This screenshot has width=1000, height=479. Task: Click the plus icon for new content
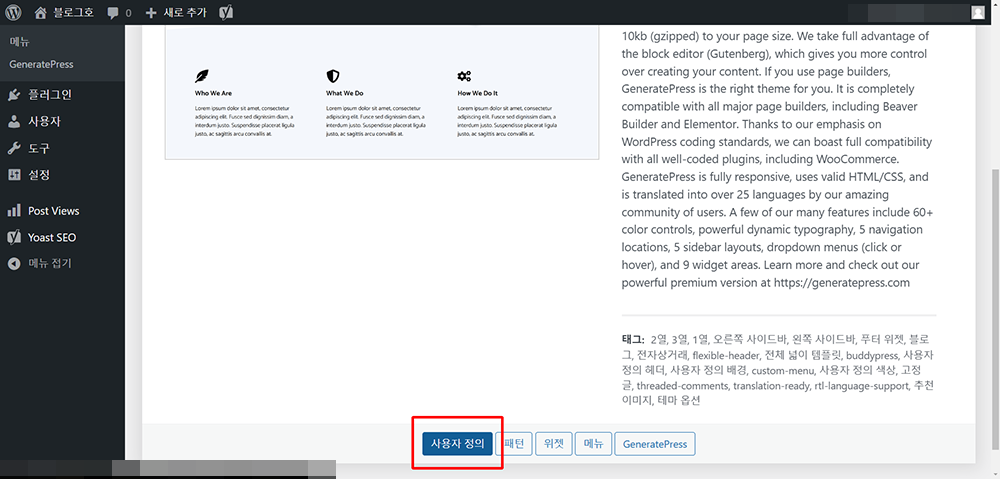pos(151,12)
